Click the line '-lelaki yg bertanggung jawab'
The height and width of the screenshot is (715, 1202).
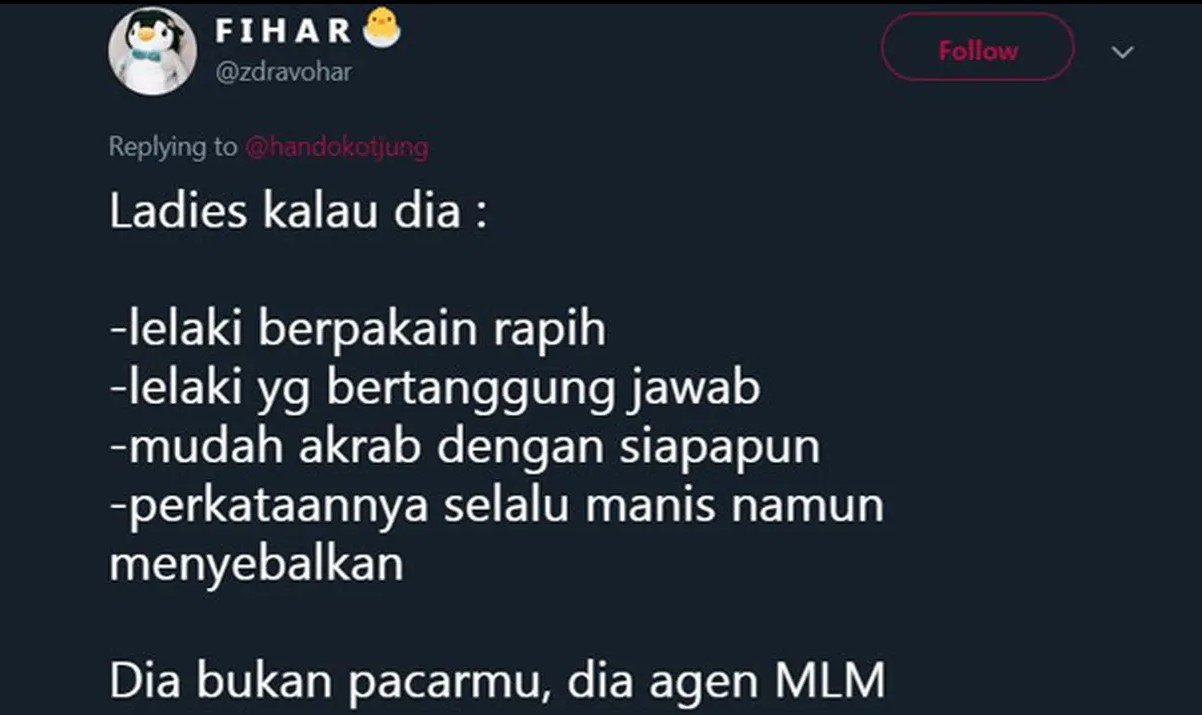435,389
